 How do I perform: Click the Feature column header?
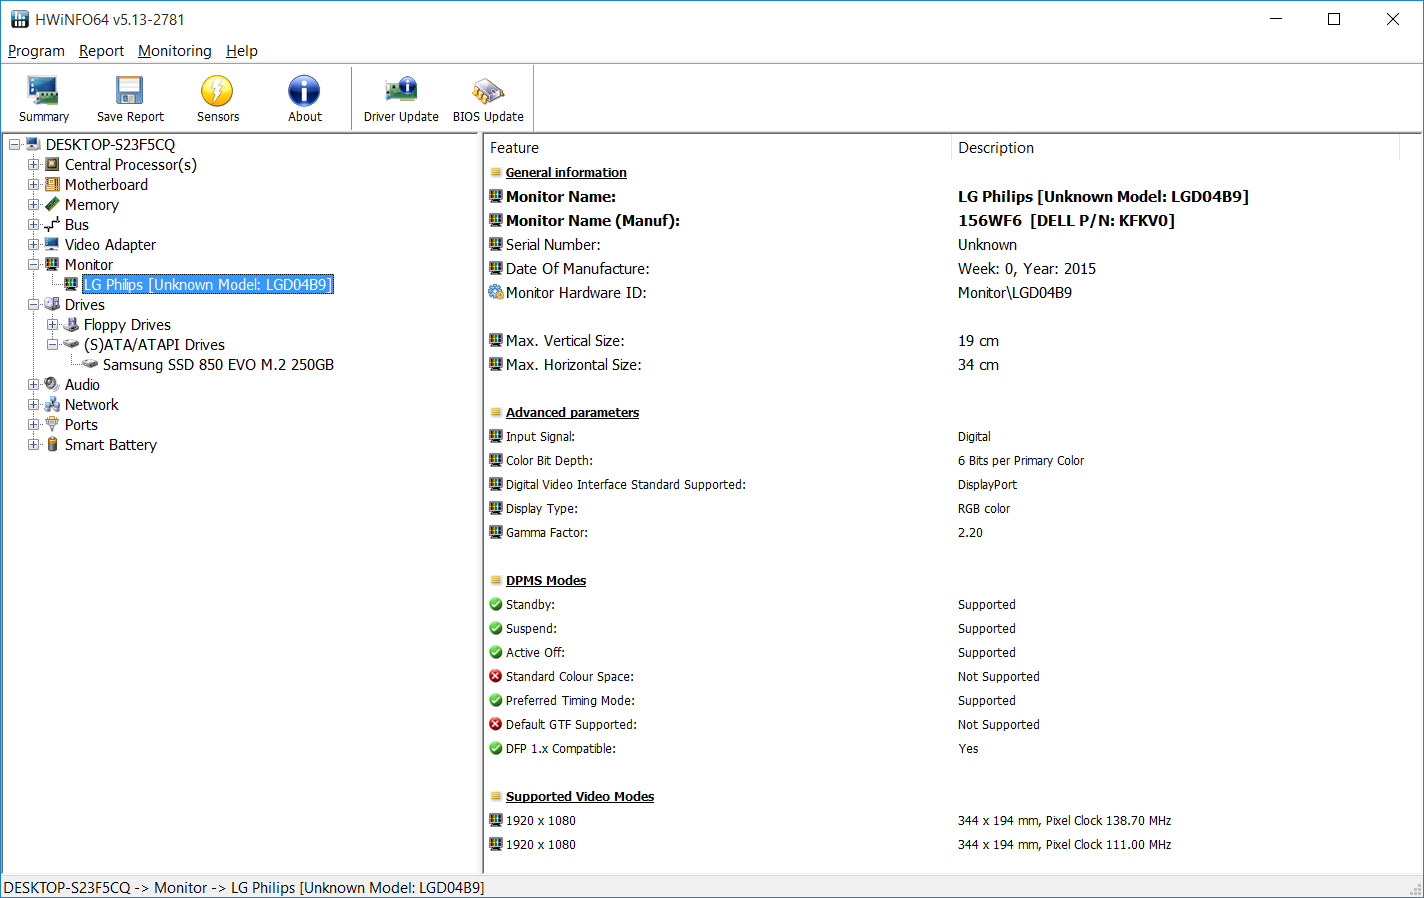coord(717,148)
